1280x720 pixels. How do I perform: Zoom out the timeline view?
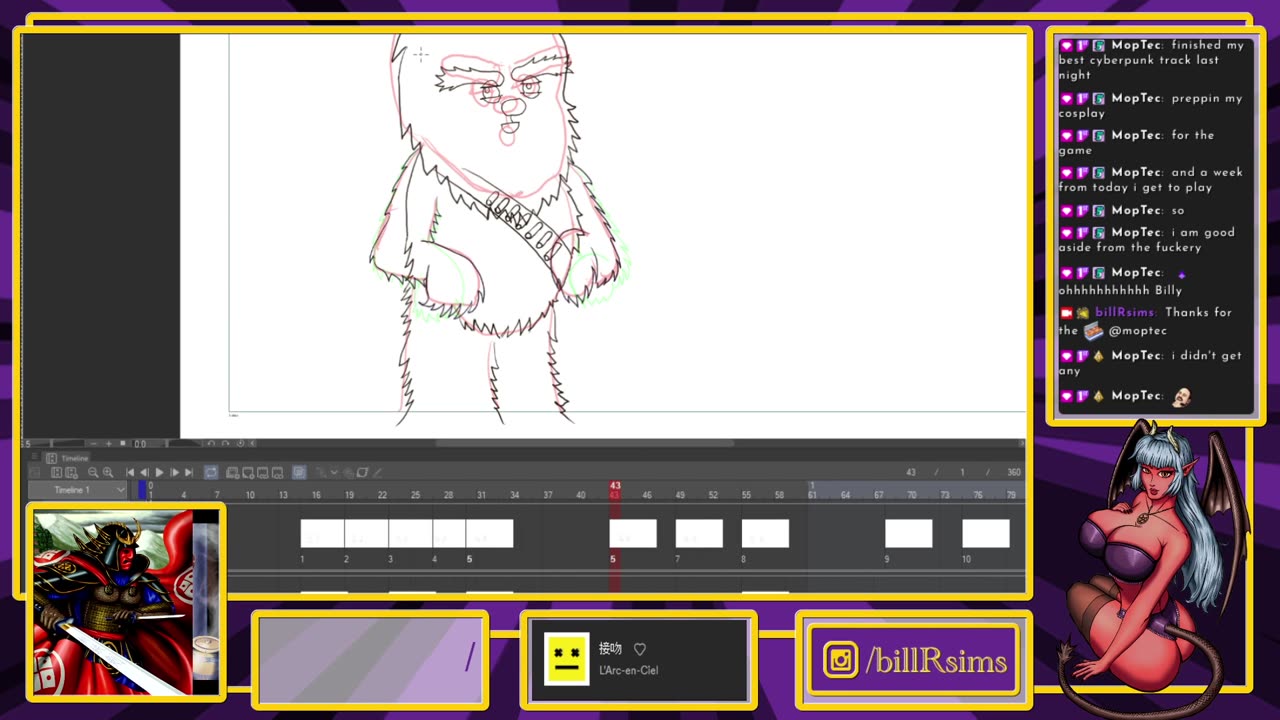click(93, 472)
